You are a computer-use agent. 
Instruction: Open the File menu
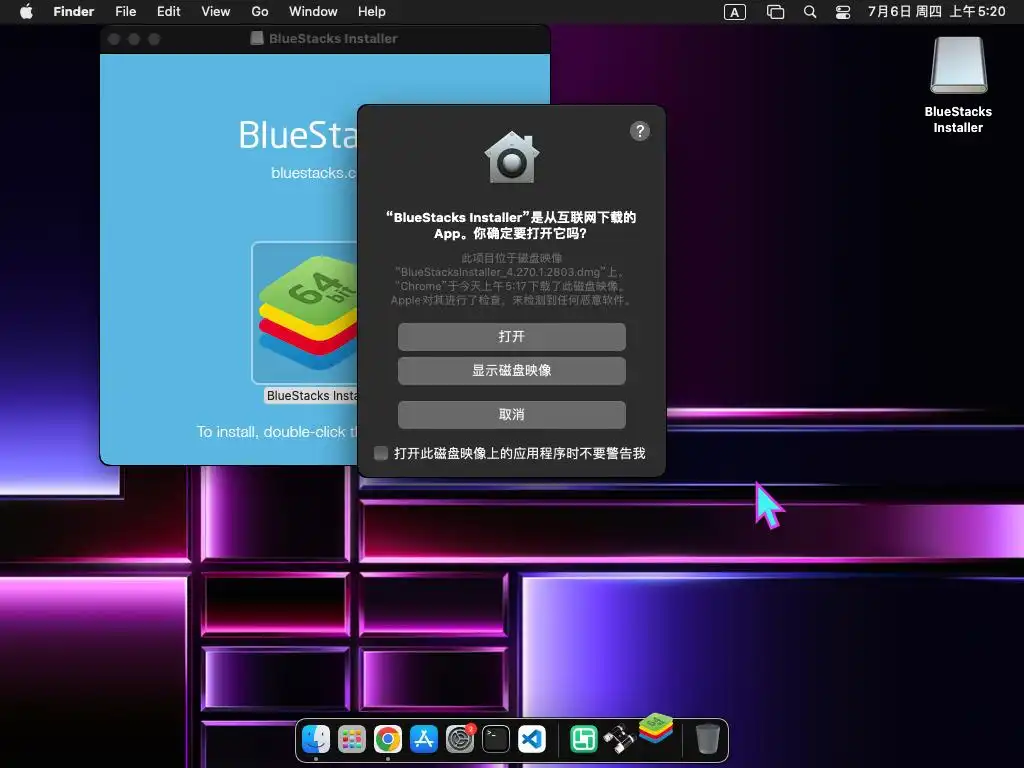click(125, 12)
